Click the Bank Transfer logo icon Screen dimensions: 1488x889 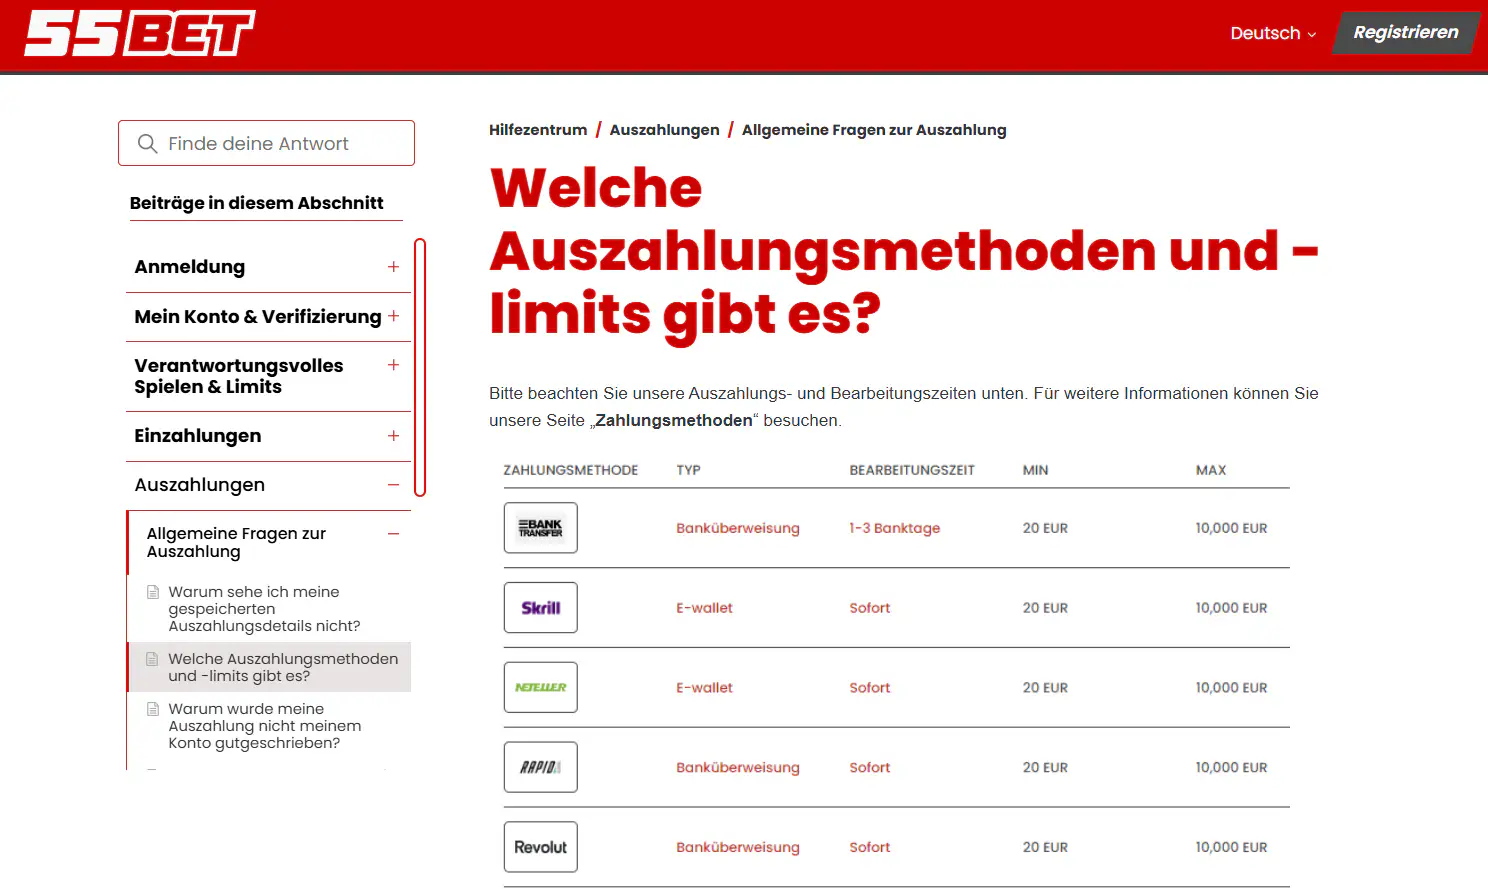541,528
